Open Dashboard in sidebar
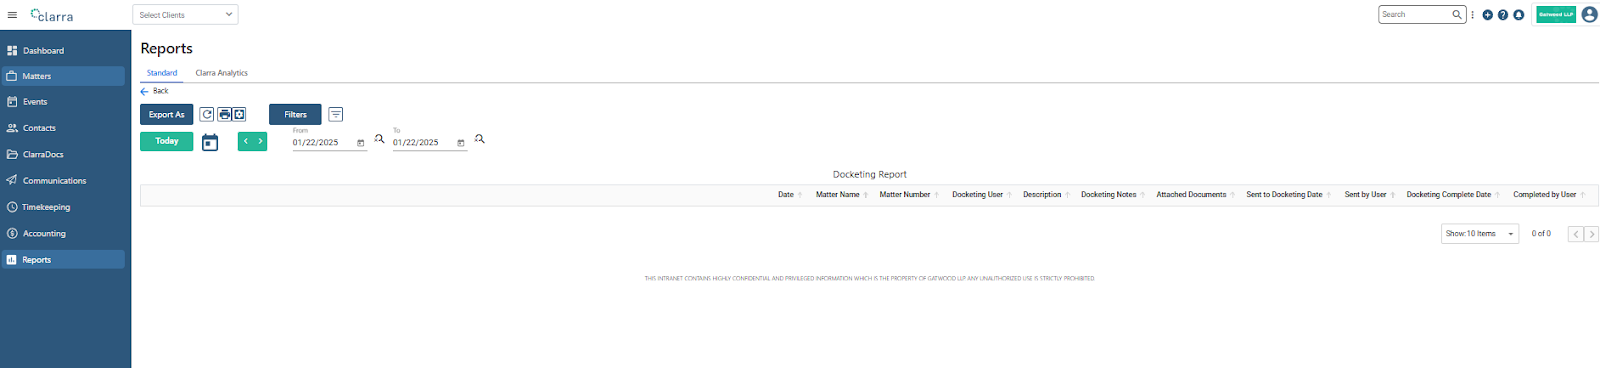 pyautogui.click(x=65, y=50)
